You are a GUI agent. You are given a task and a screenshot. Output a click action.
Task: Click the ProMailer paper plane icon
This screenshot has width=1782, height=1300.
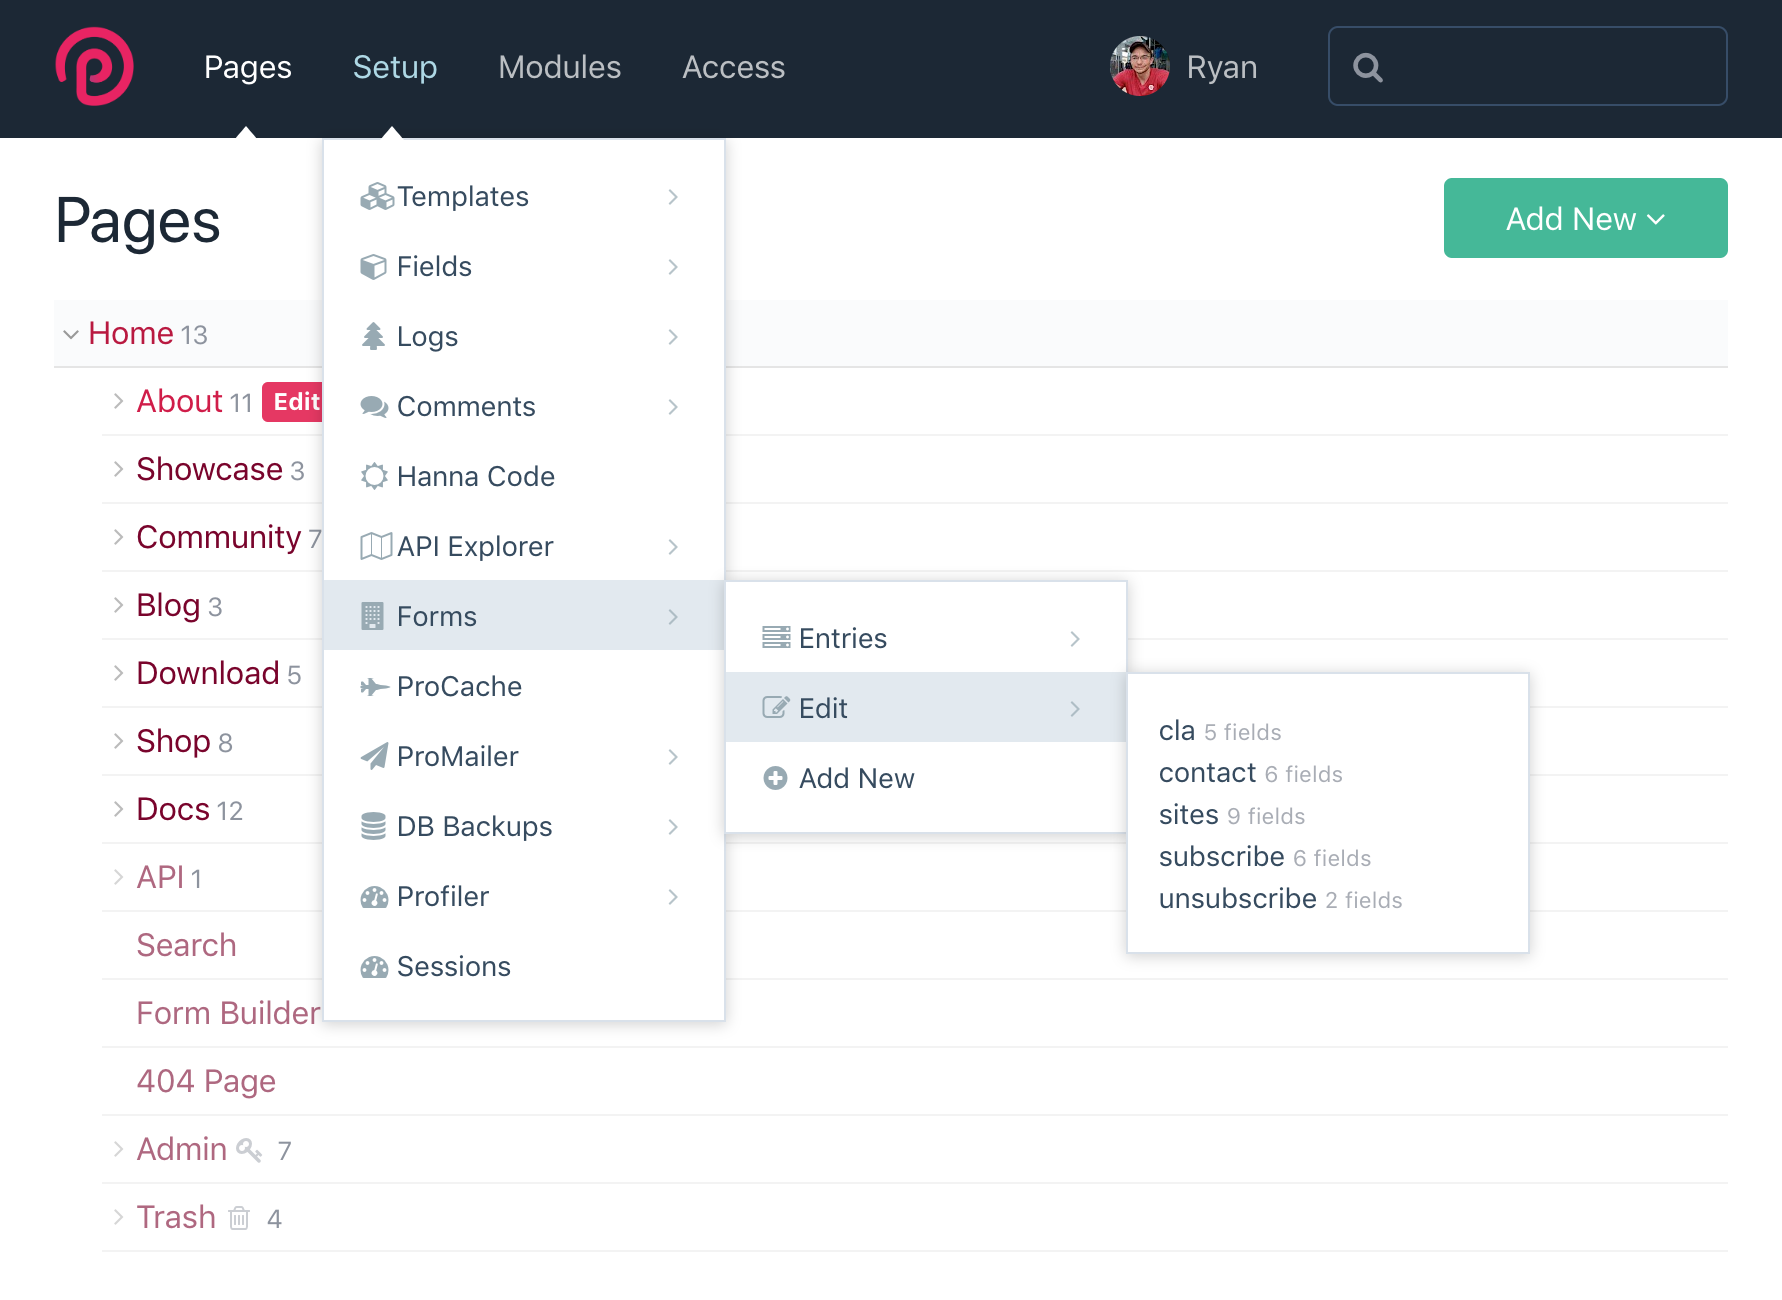[x=374, y=757]
